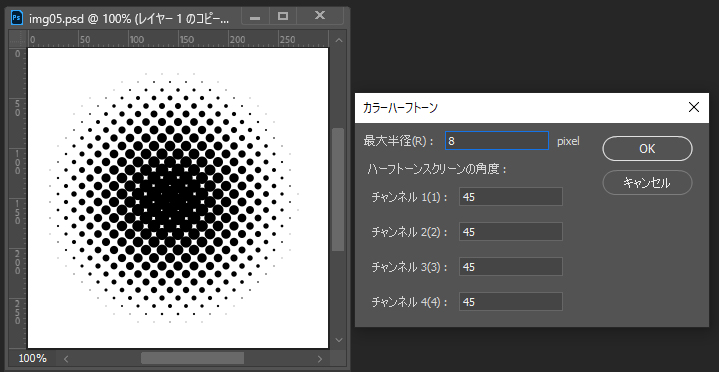Select the チャンネル 3 angle field
This screenshot has width=719, height=372.
click(511, 267)
